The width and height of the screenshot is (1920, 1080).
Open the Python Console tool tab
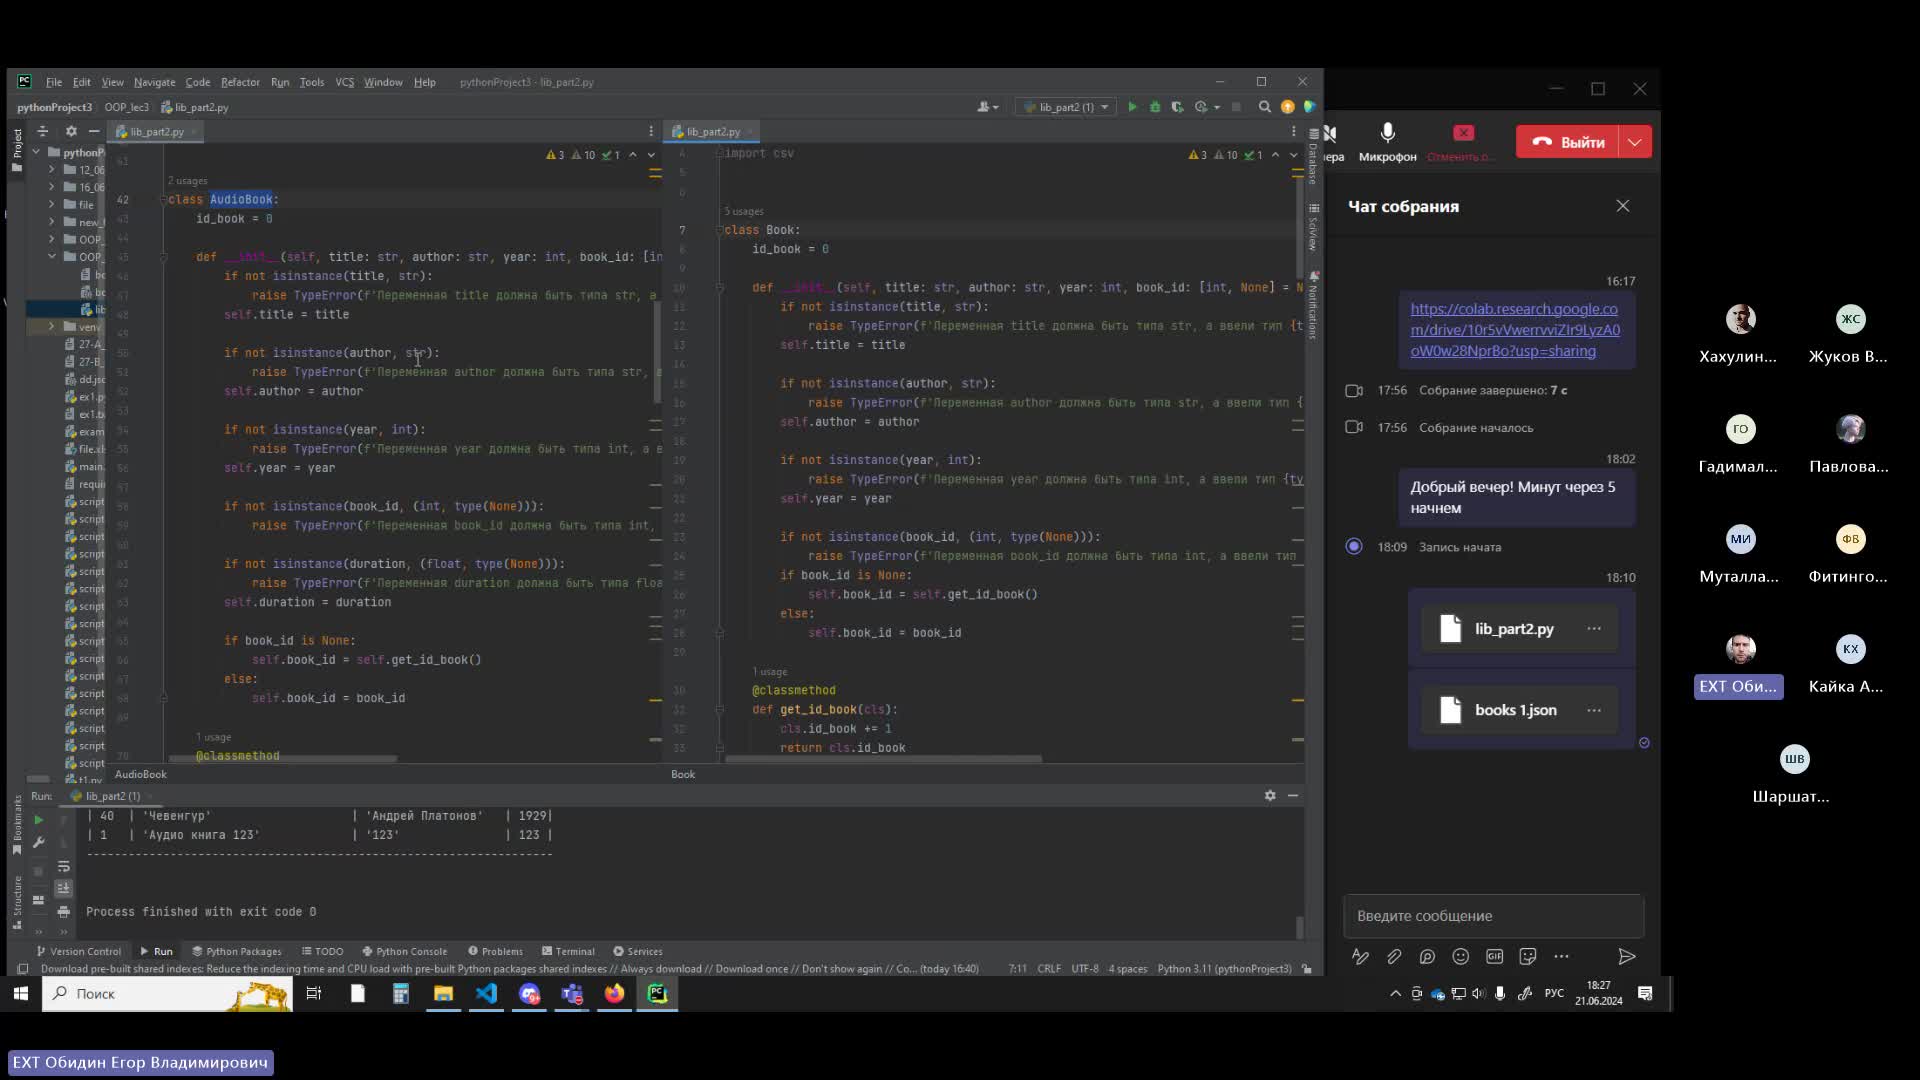click(x=405, y=951)
